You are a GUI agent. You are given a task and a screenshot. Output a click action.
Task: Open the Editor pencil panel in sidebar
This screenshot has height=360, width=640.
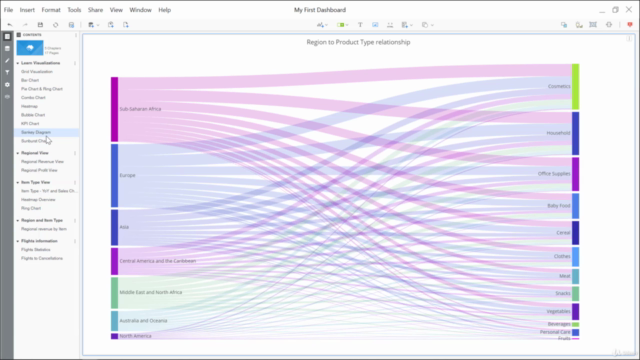coord(7,60)
